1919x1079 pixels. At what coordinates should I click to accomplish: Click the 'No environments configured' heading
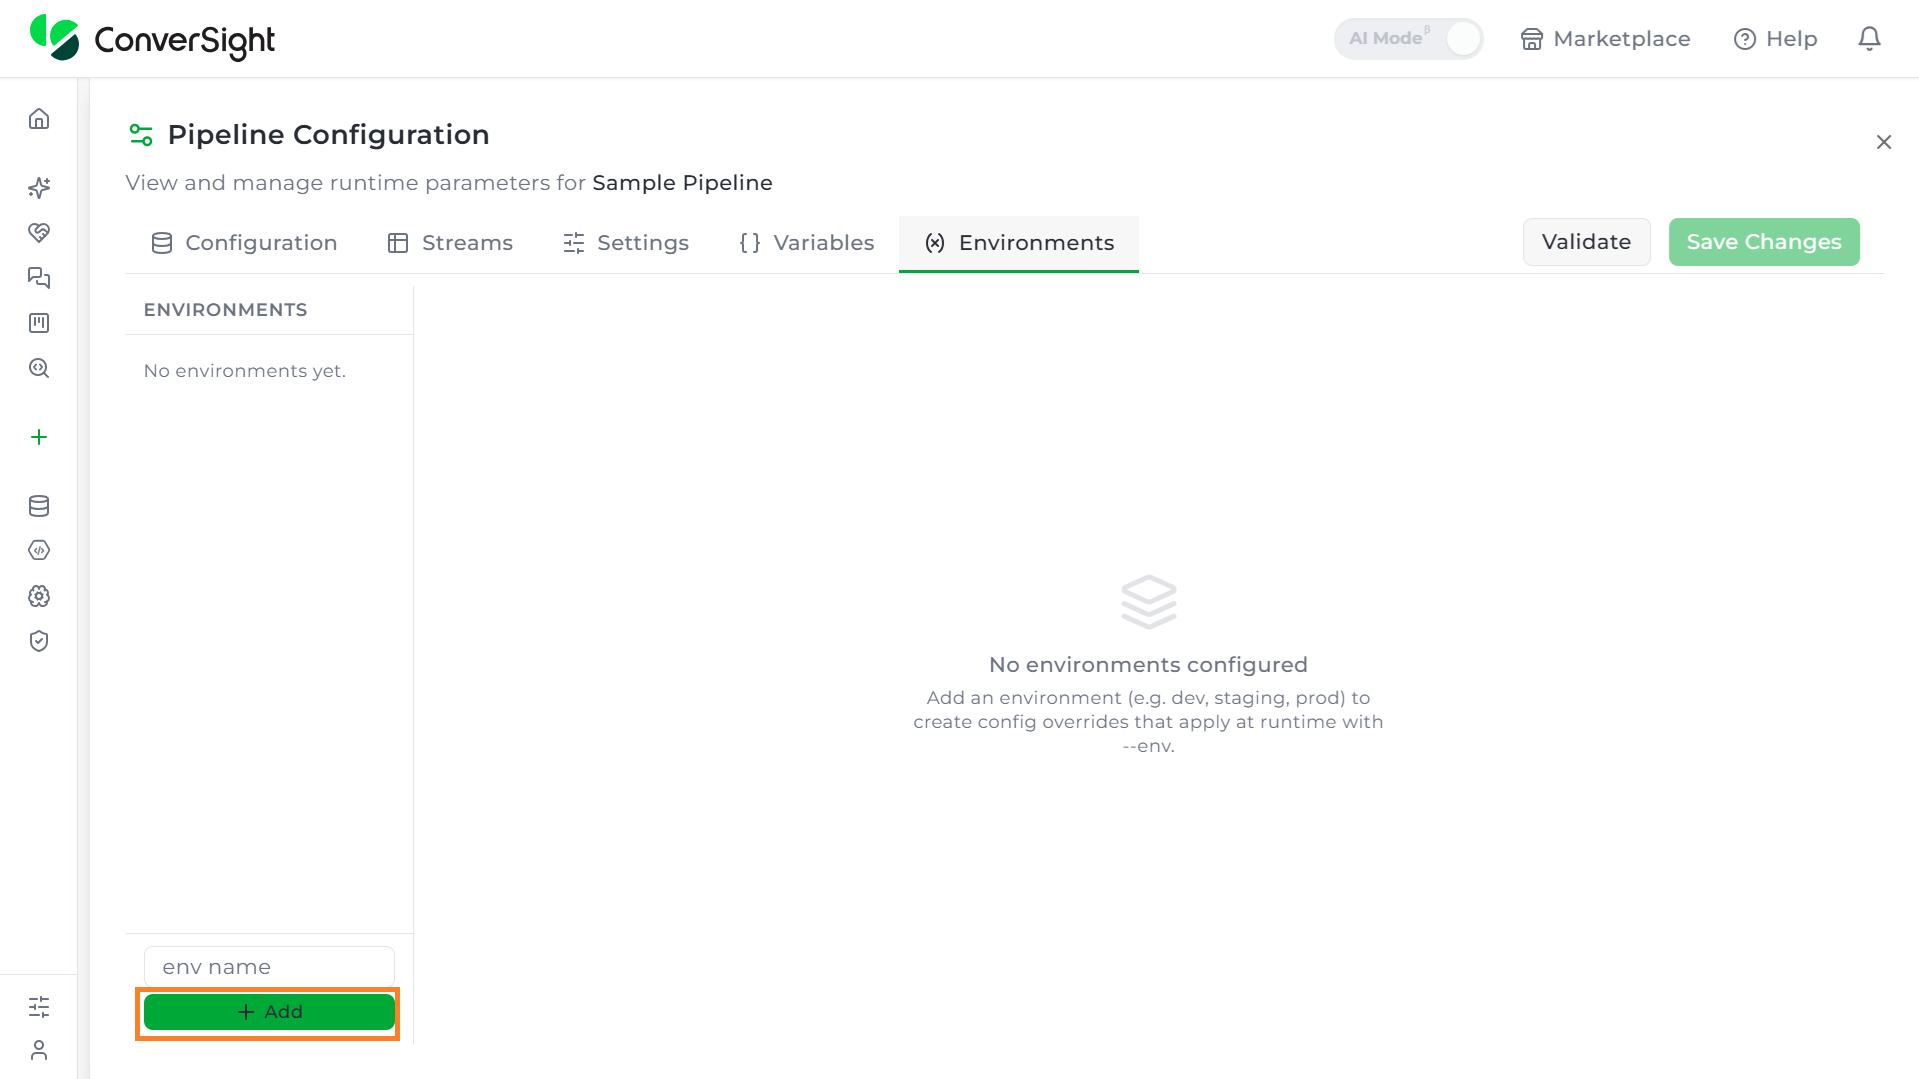coord(1148,665)
